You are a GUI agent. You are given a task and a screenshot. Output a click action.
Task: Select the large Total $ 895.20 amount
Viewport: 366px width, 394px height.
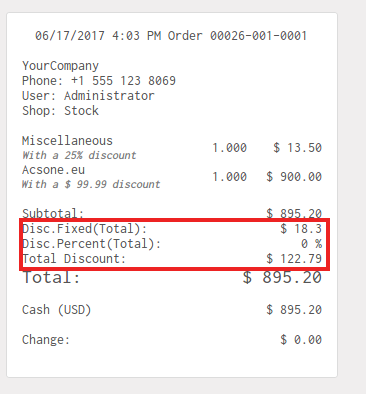[x=282, y=277]
